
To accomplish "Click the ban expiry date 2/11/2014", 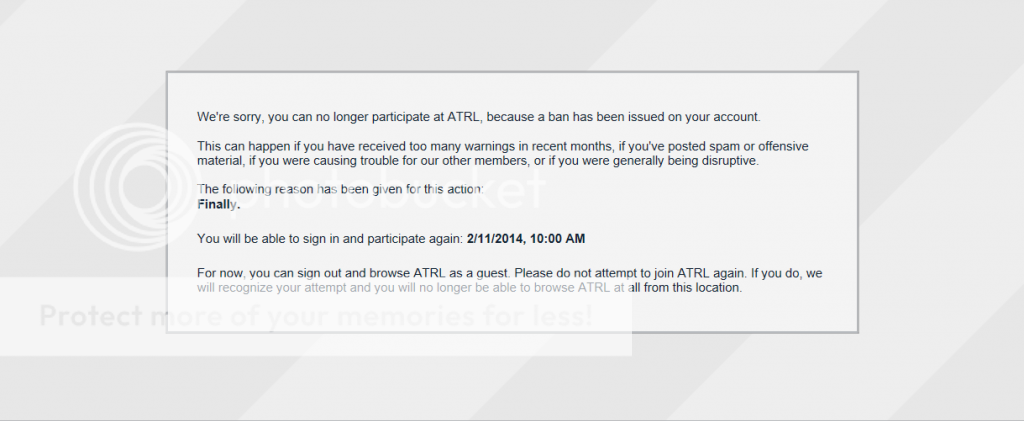I will point(501,238).
